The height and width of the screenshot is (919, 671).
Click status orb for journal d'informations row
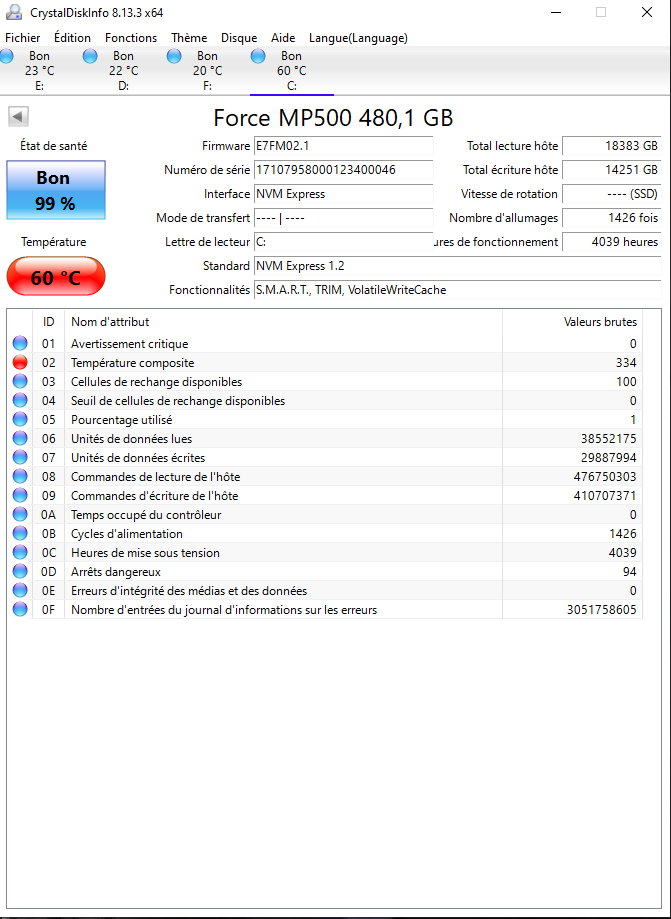click(x=20, y=610)
